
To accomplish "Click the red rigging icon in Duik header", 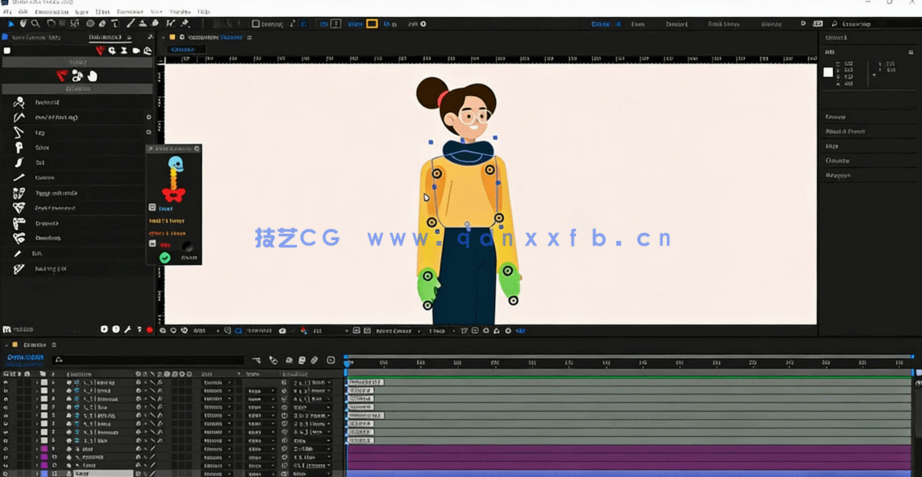I will (x=99, y=51).
